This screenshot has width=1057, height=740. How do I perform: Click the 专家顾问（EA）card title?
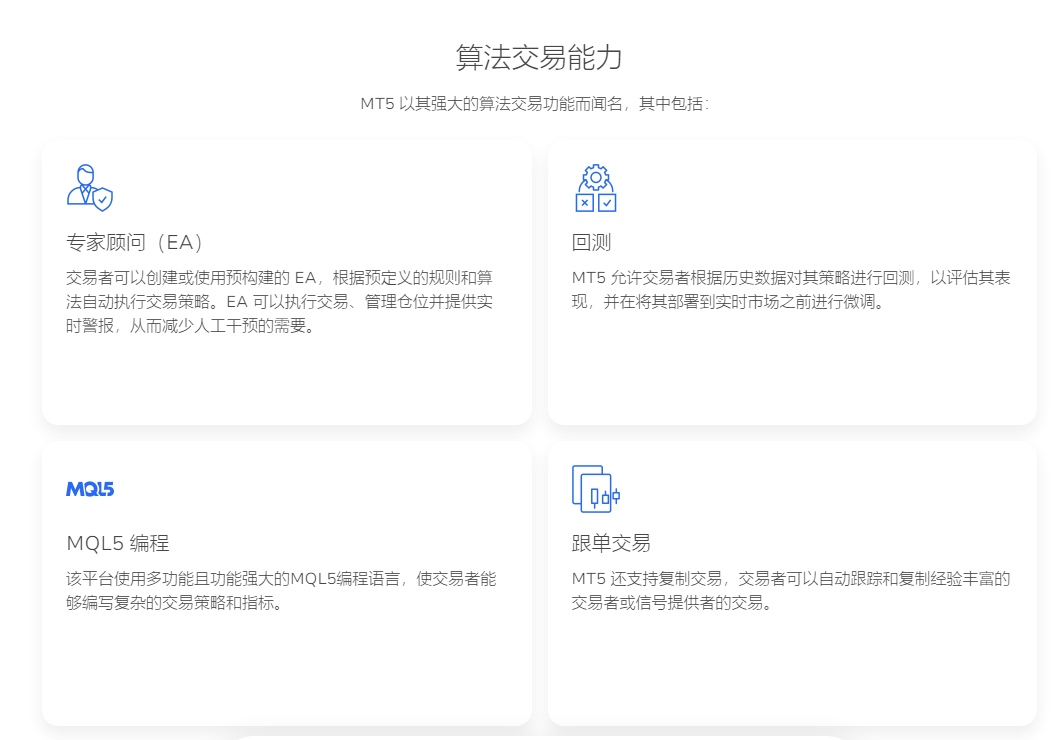134,242
